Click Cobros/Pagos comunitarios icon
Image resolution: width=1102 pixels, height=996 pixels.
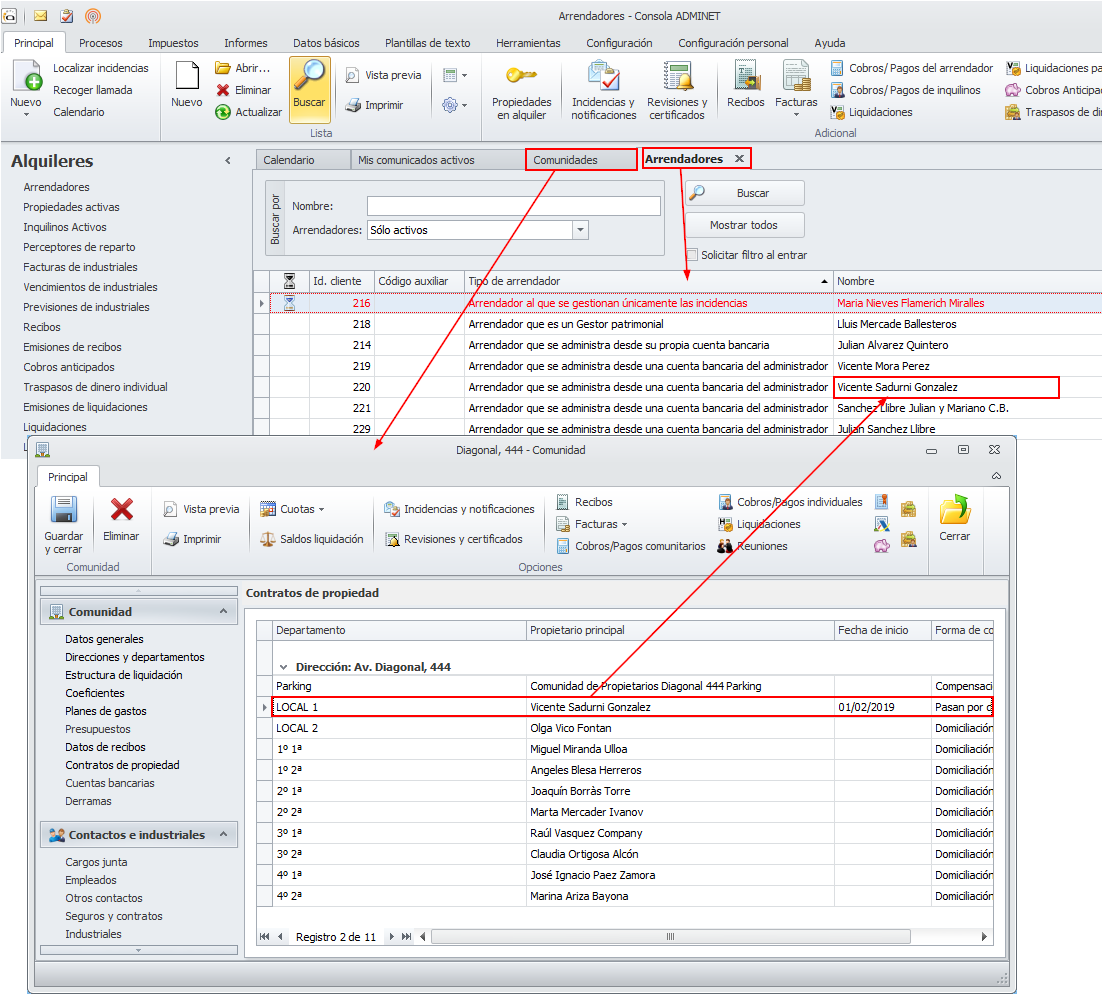tap(563, 546)
